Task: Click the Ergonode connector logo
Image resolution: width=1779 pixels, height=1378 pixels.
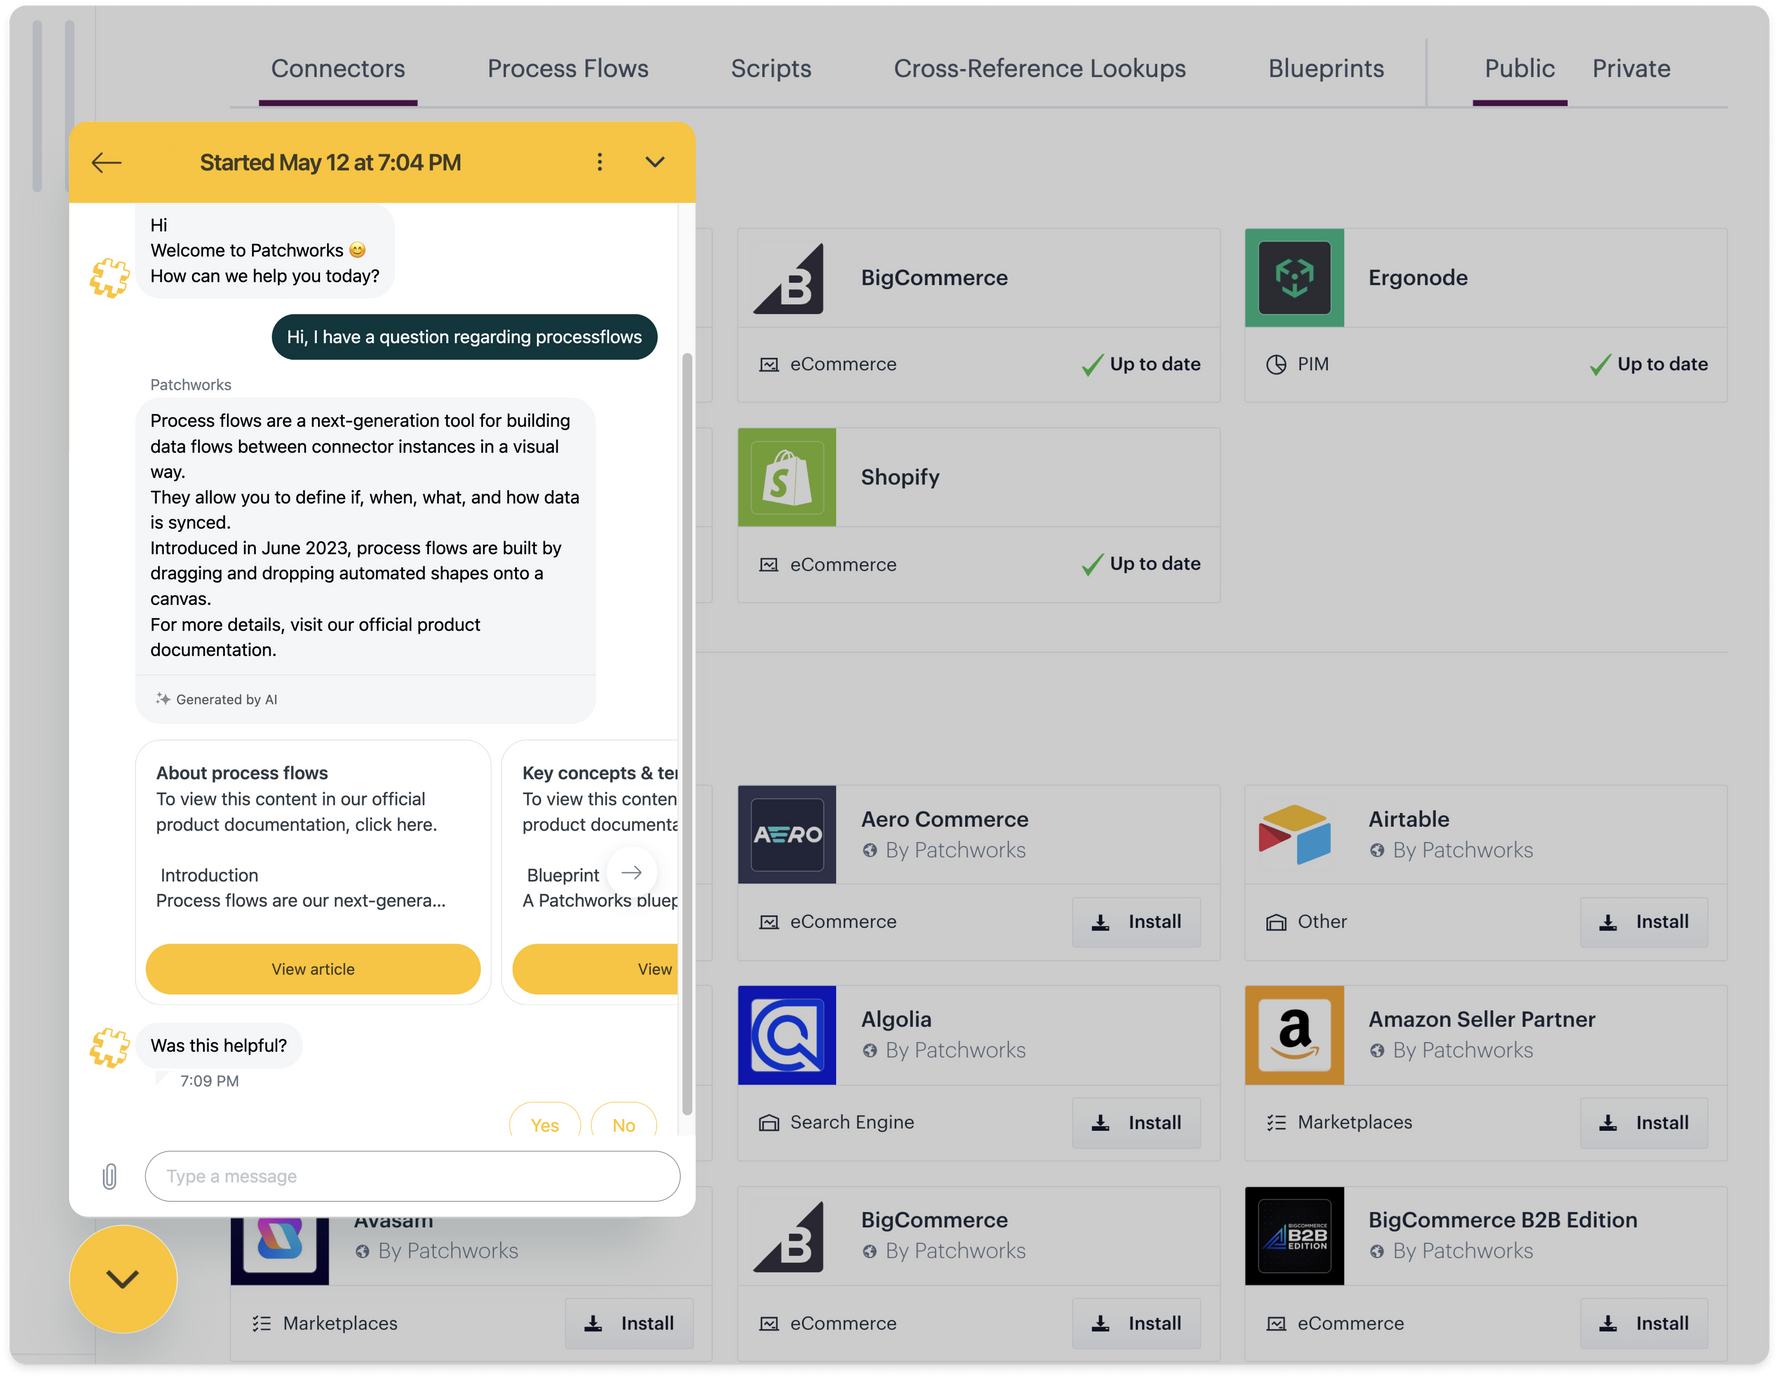Action: point(1294,277)
